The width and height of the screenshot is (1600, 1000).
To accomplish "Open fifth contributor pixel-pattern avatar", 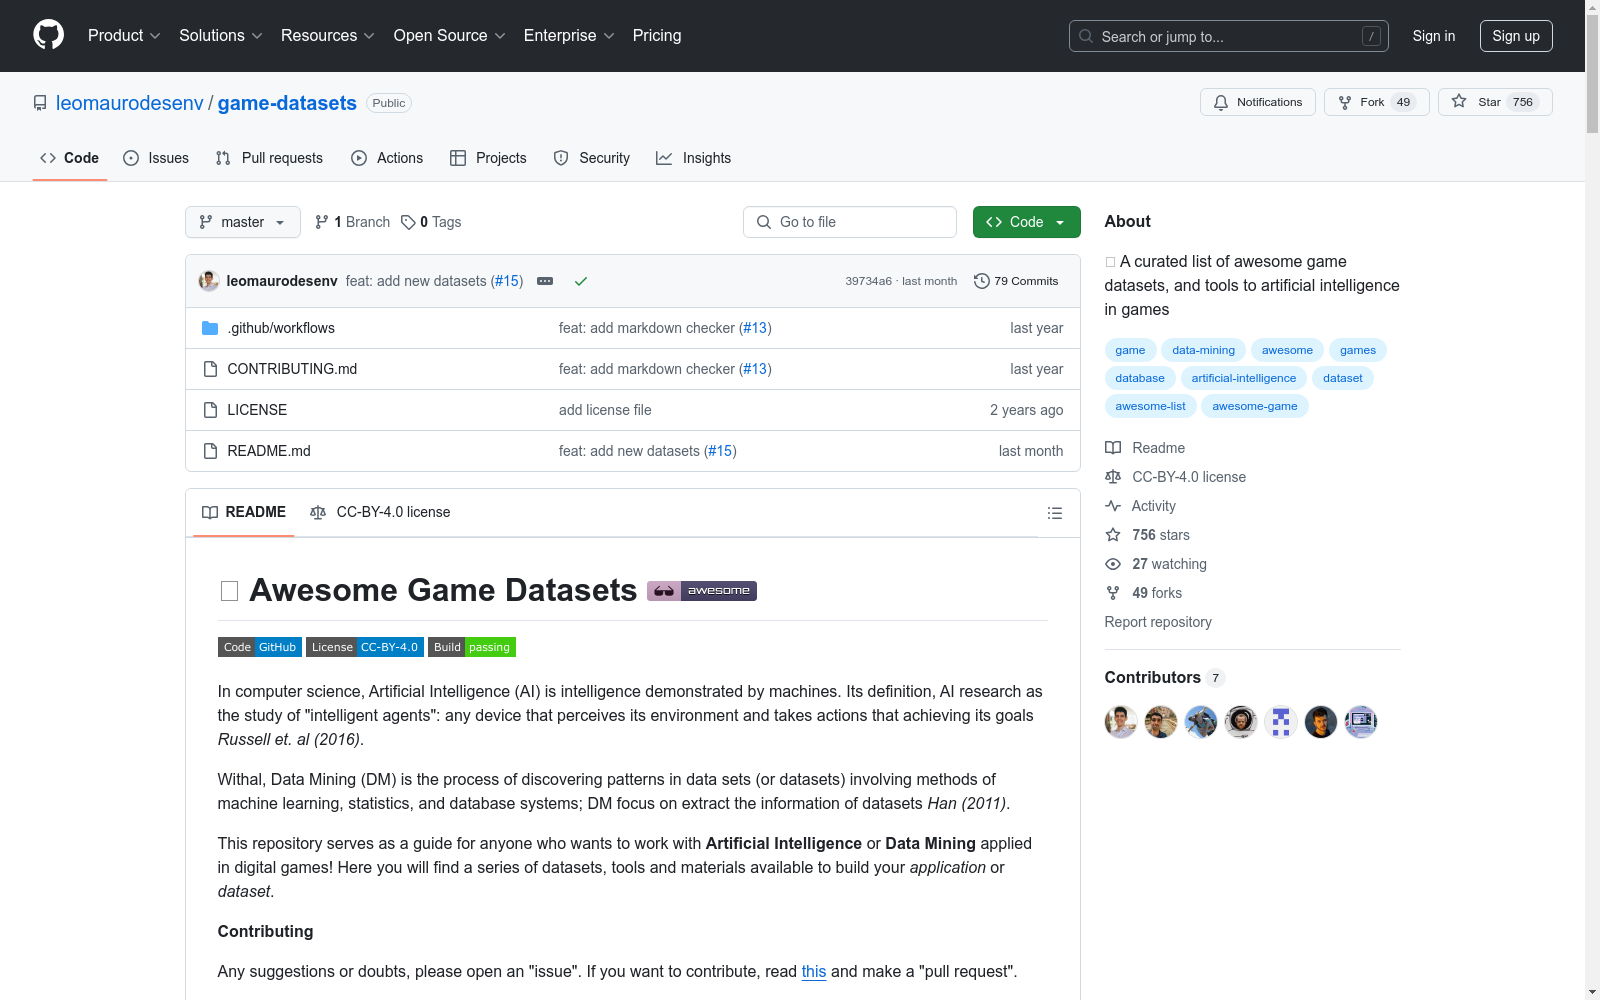I will click(1280, 721).
